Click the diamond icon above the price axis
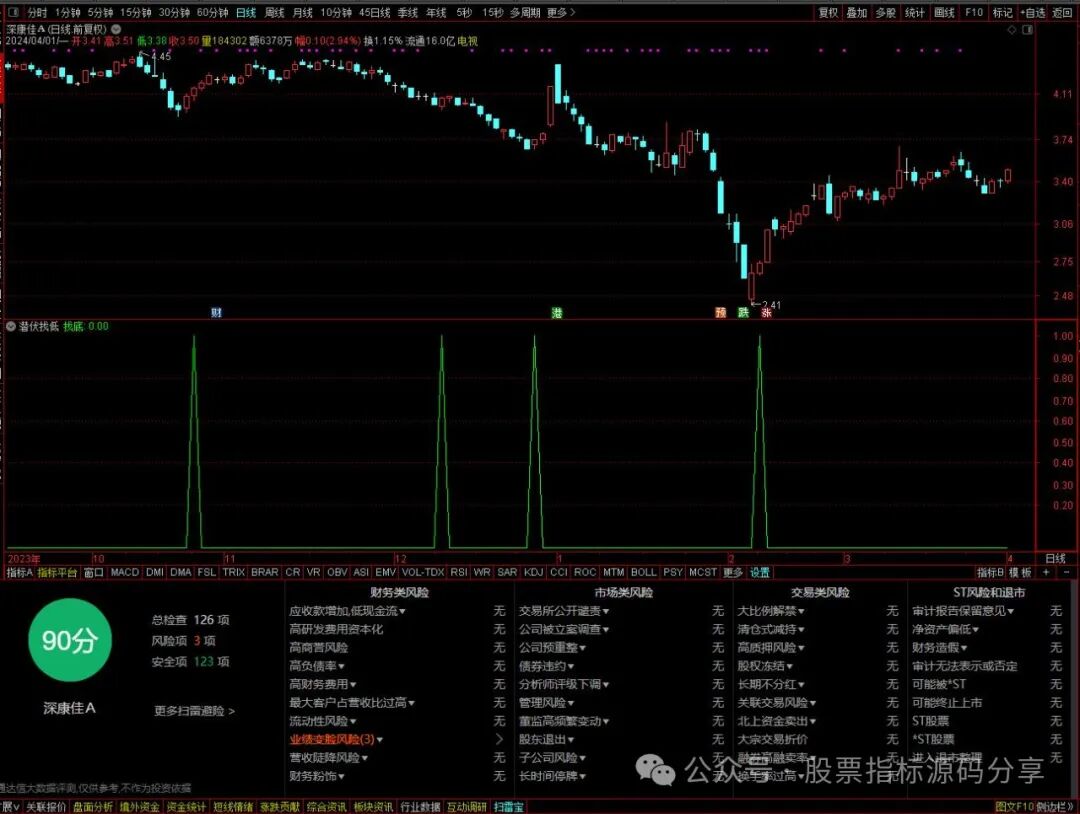Viewport: 1080px width, 814px height. coord(1012,30)
